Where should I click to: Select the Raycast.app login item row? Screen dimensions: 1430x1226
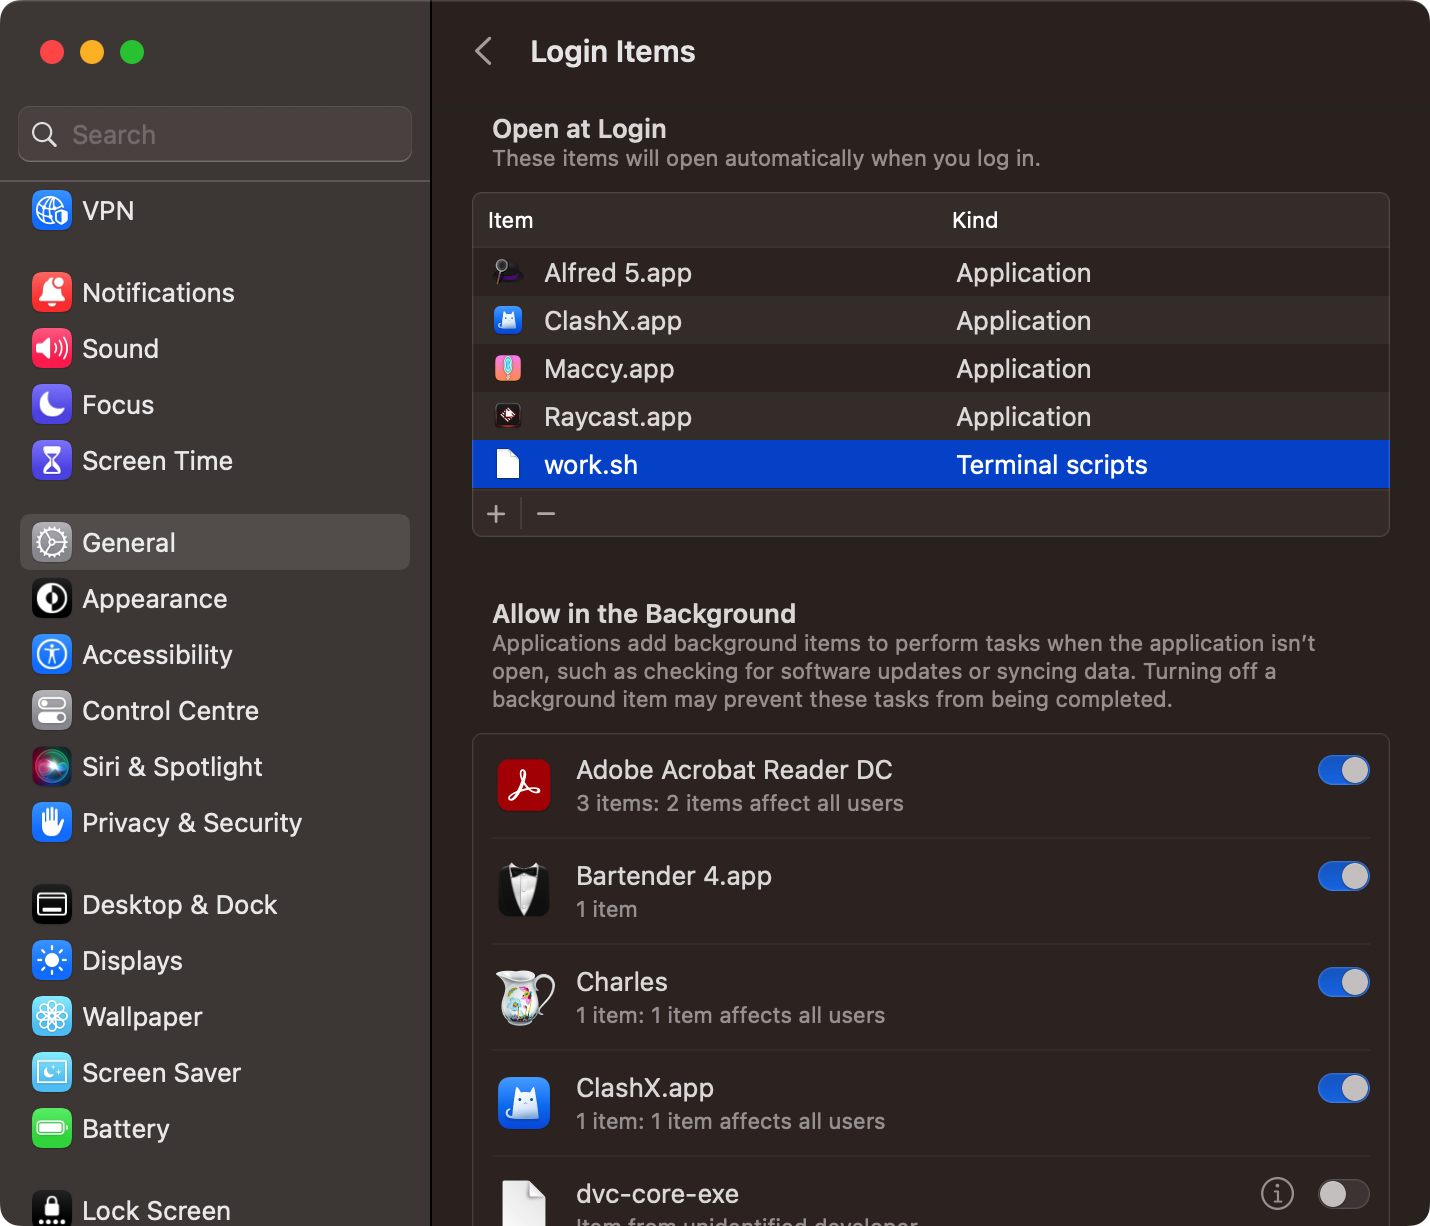(x=931, y=416)
